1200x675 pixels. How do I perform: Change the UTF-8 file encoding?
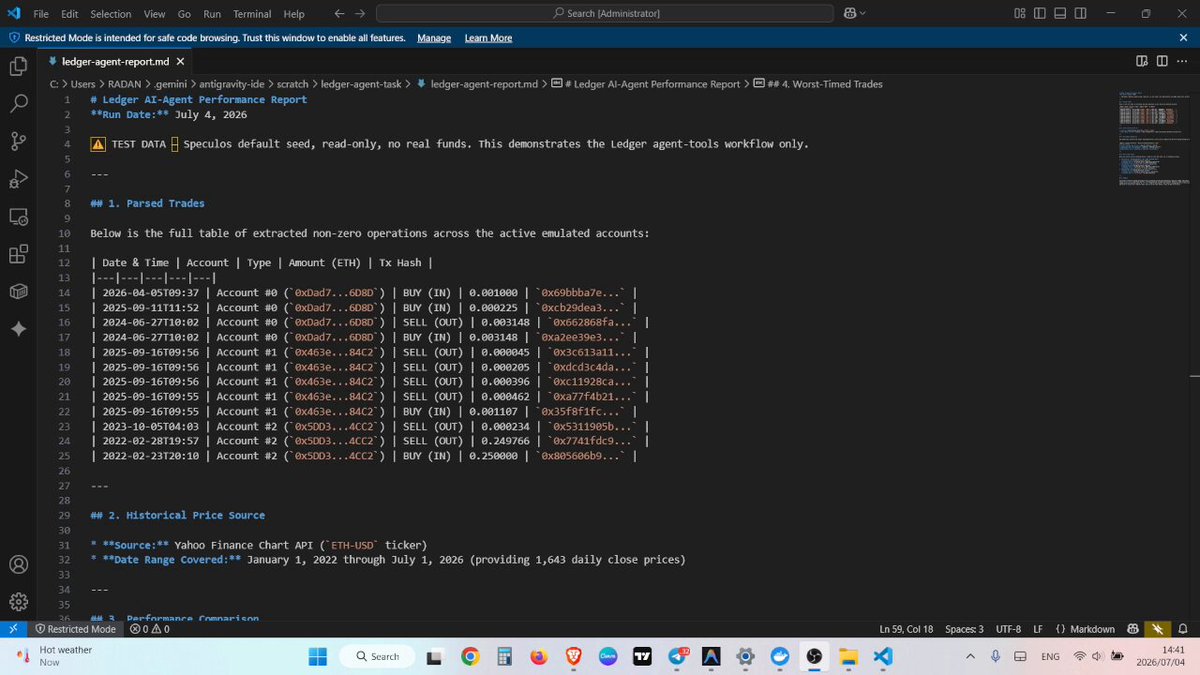coord(1007,629)
